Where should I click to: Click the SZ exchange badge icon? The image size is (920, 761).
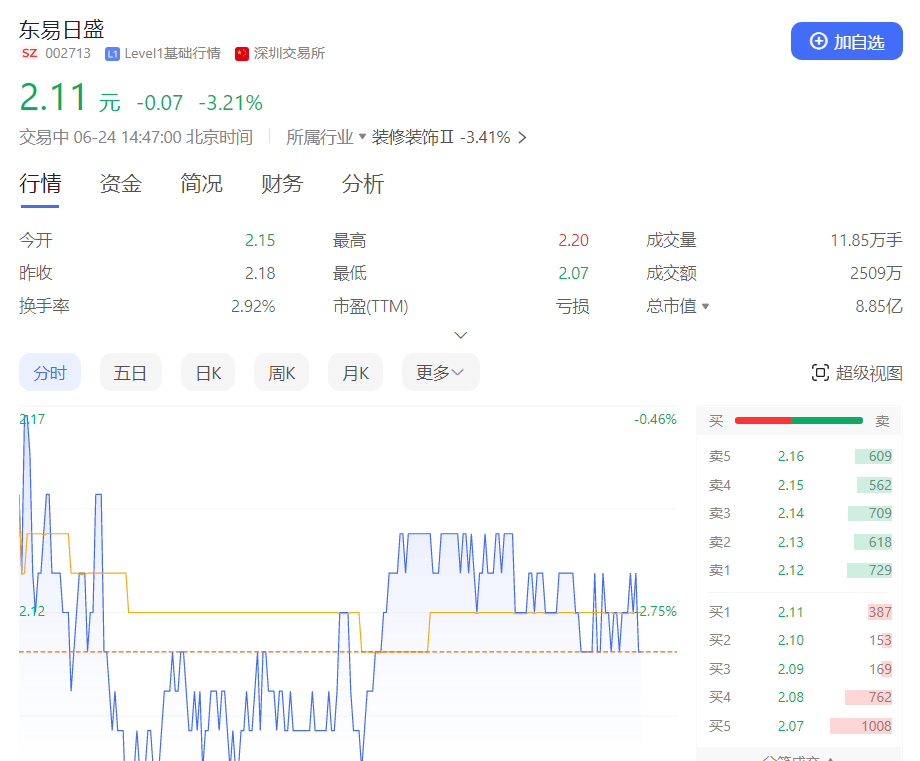tap(29, 53)
